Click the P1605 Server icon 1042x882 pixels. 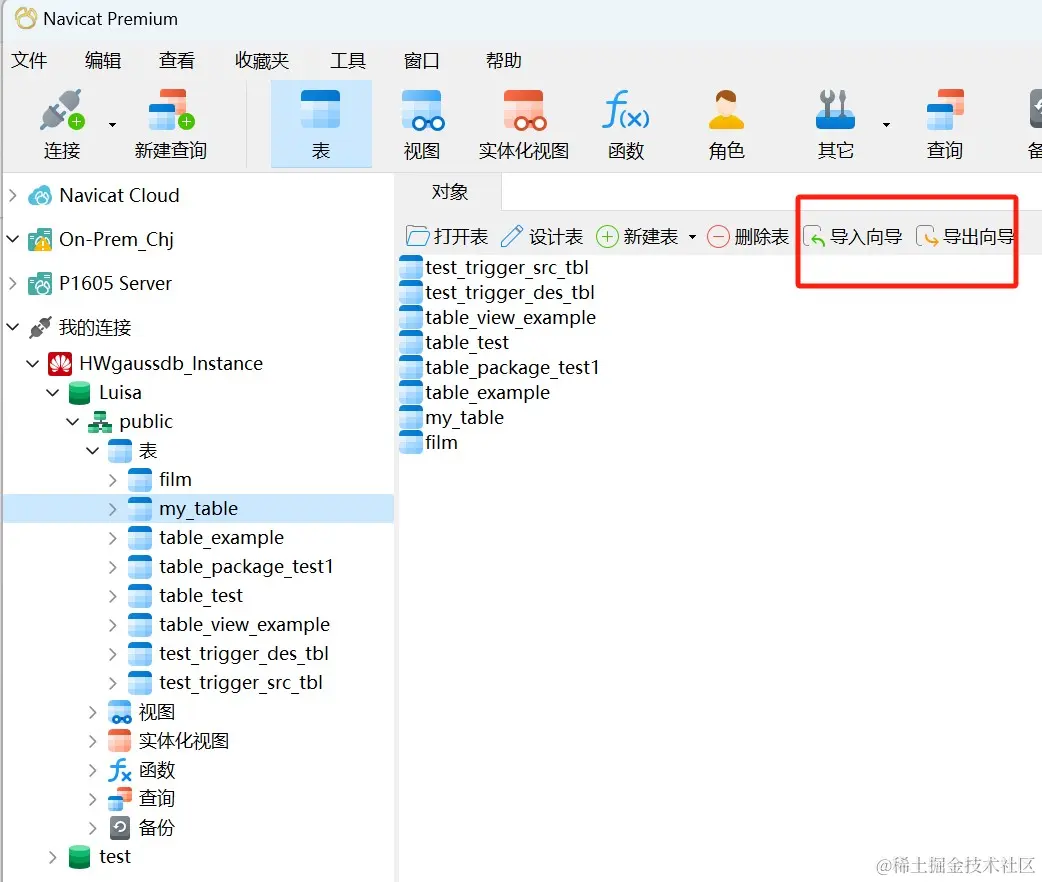40,284
